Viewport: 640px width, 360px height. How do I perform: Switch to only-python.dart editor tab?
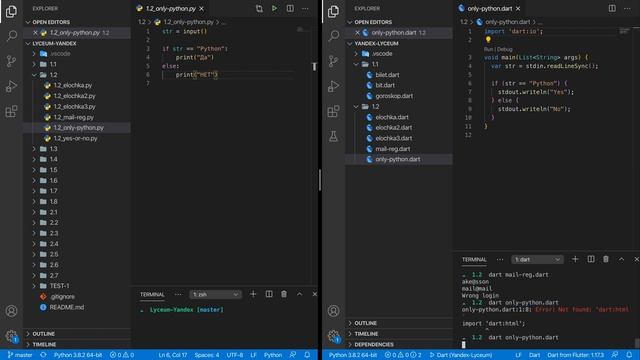tap(489, 8)
